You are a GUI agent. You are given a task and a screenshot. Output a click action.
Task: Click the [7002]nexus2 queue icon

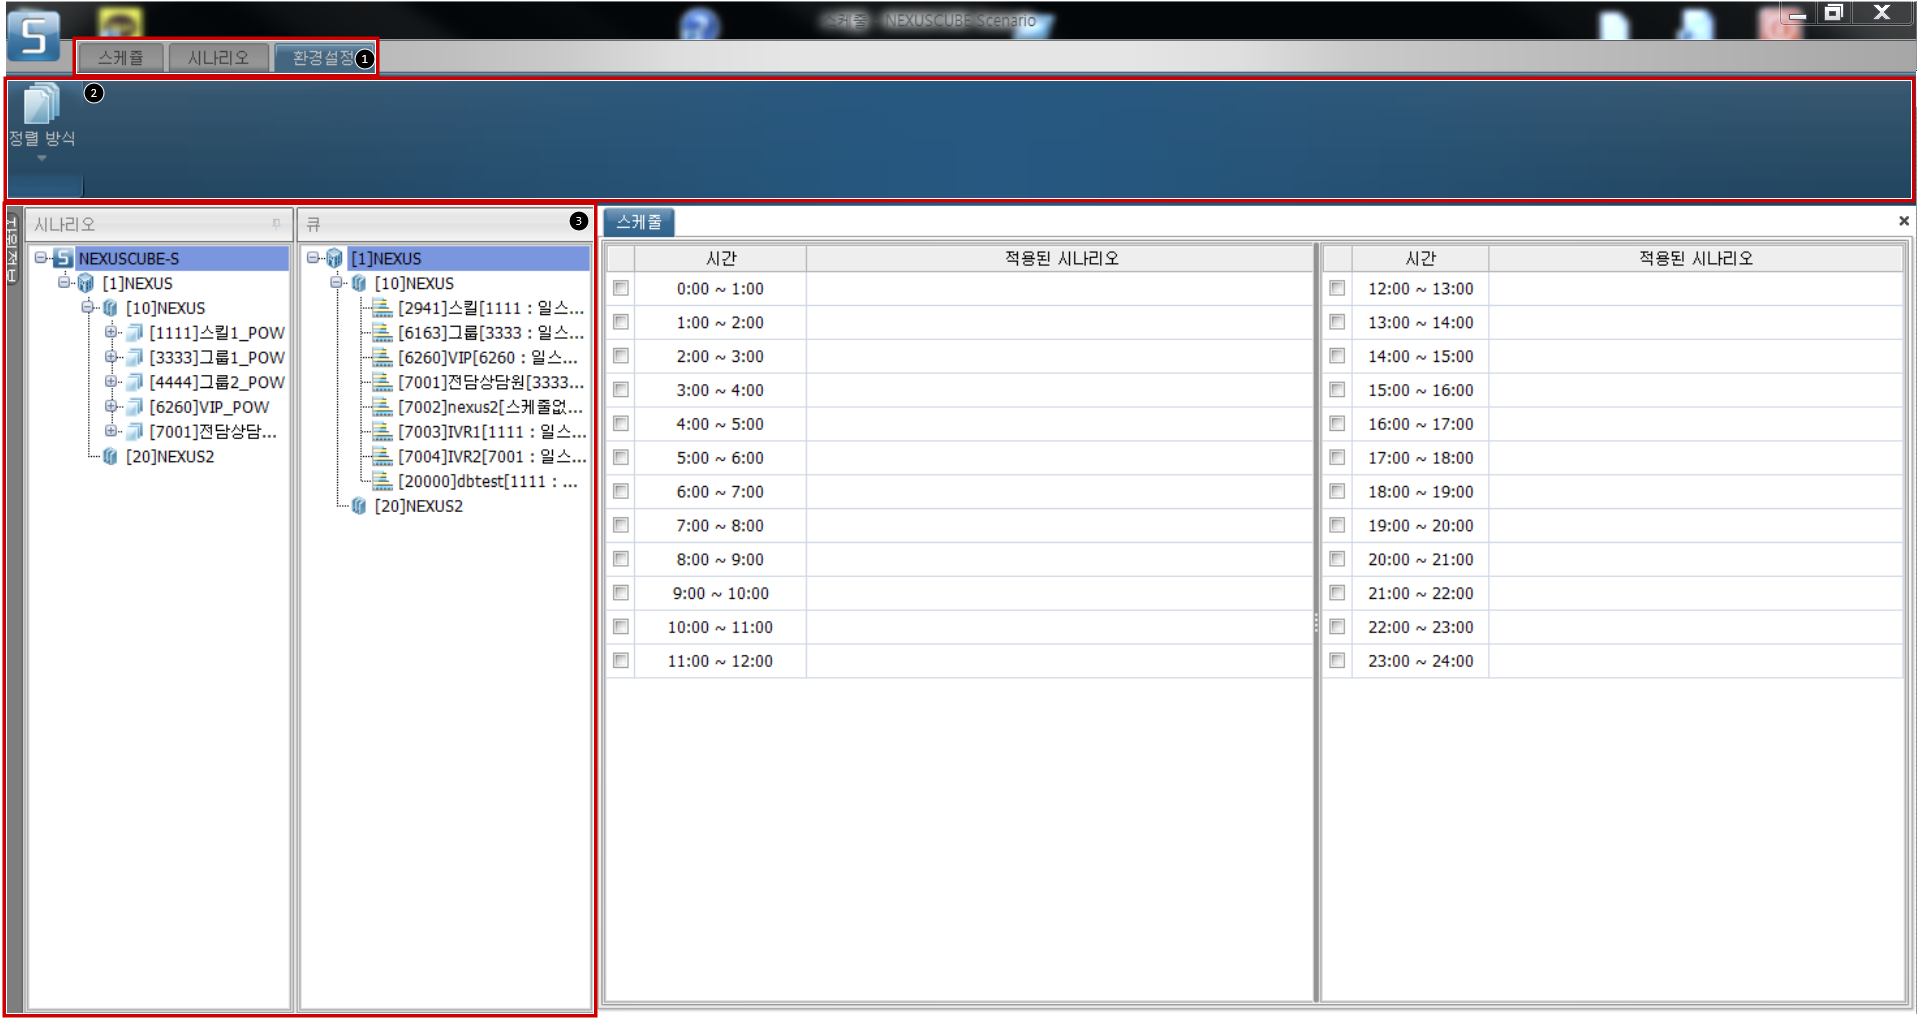(382, 407)
